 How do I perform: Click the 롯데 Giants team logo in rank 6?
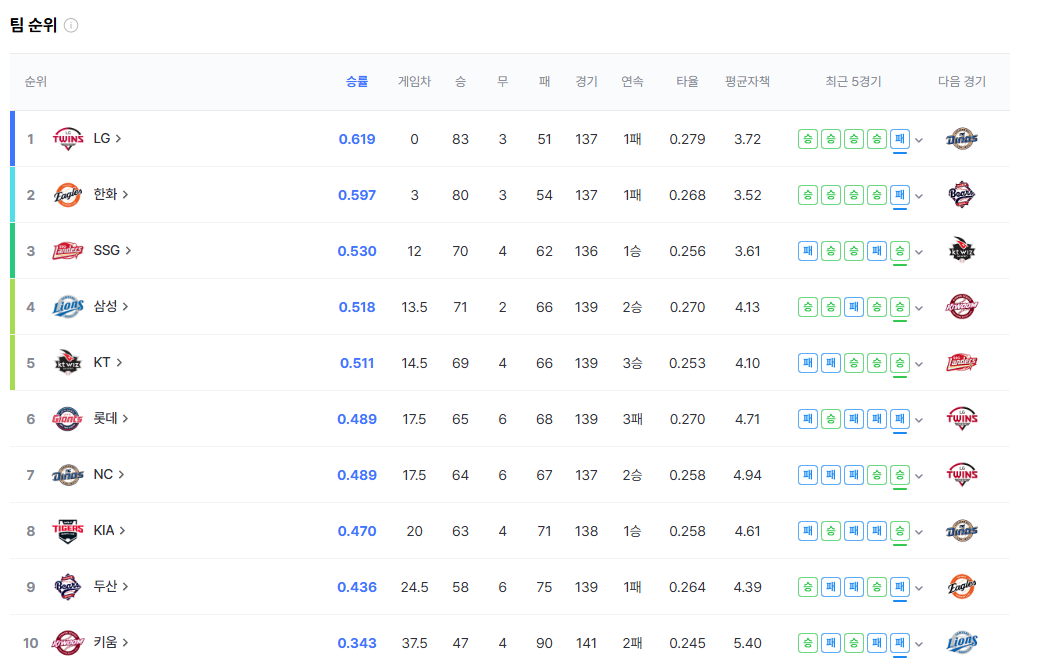click(x=68, y=419)
